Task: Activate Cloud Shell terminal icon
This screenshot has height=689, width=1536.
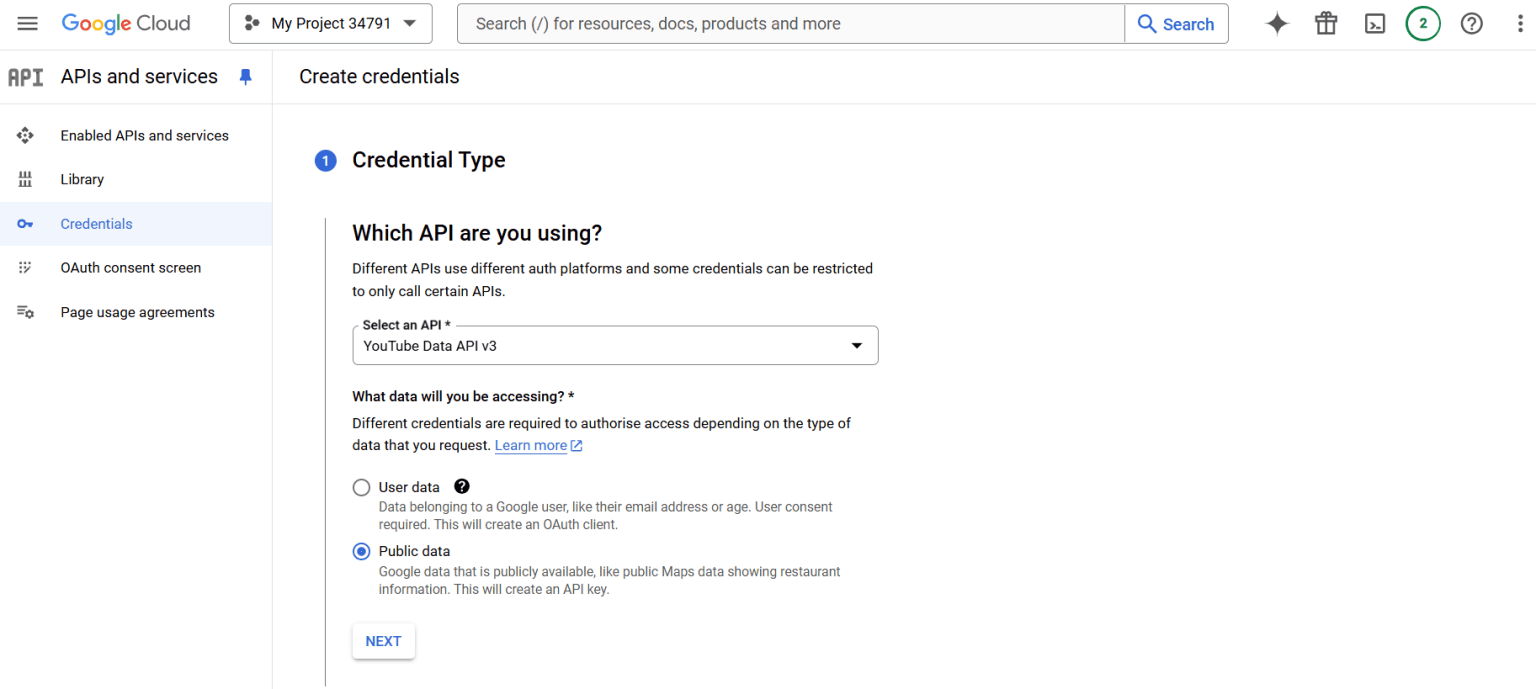Action: [x=1375, y=24]
